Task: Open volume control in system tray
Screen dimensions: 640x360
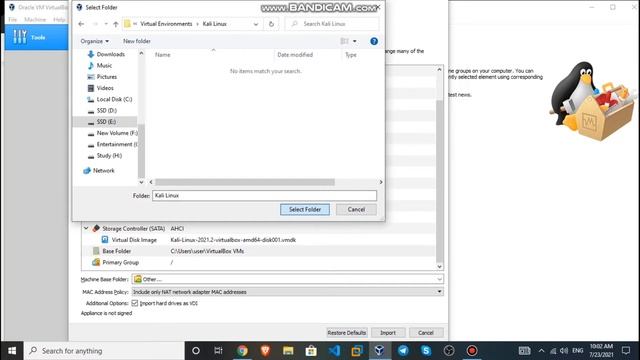Action: pos(564,351)
